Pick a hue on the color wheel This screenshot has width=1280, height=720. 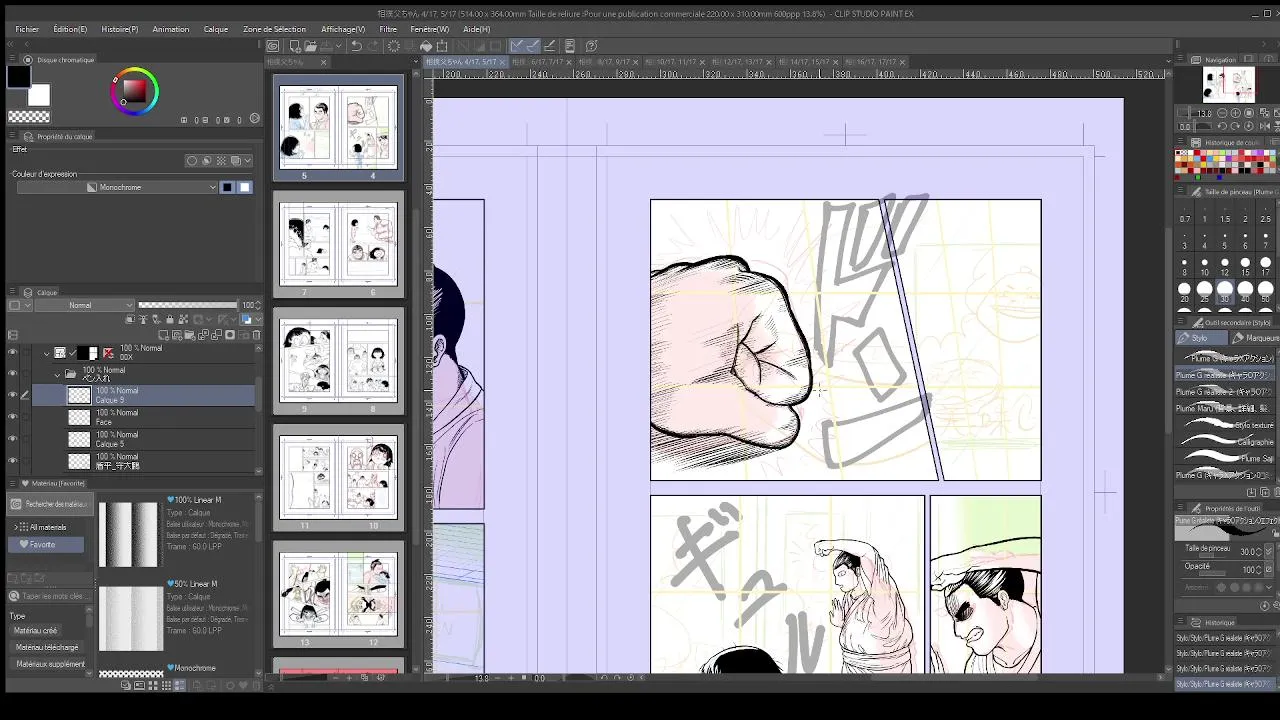134,92
